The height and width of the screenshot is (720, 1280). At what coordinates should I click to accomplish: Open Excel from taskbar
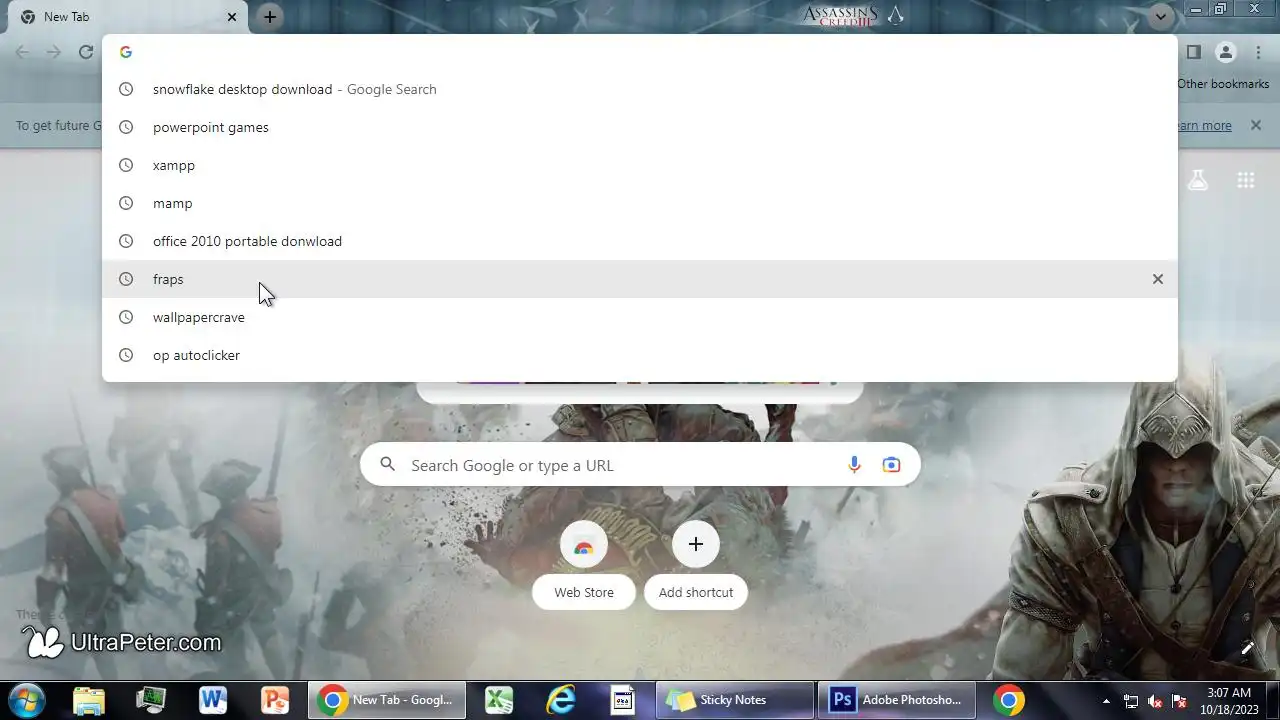(x=499, y=700)
